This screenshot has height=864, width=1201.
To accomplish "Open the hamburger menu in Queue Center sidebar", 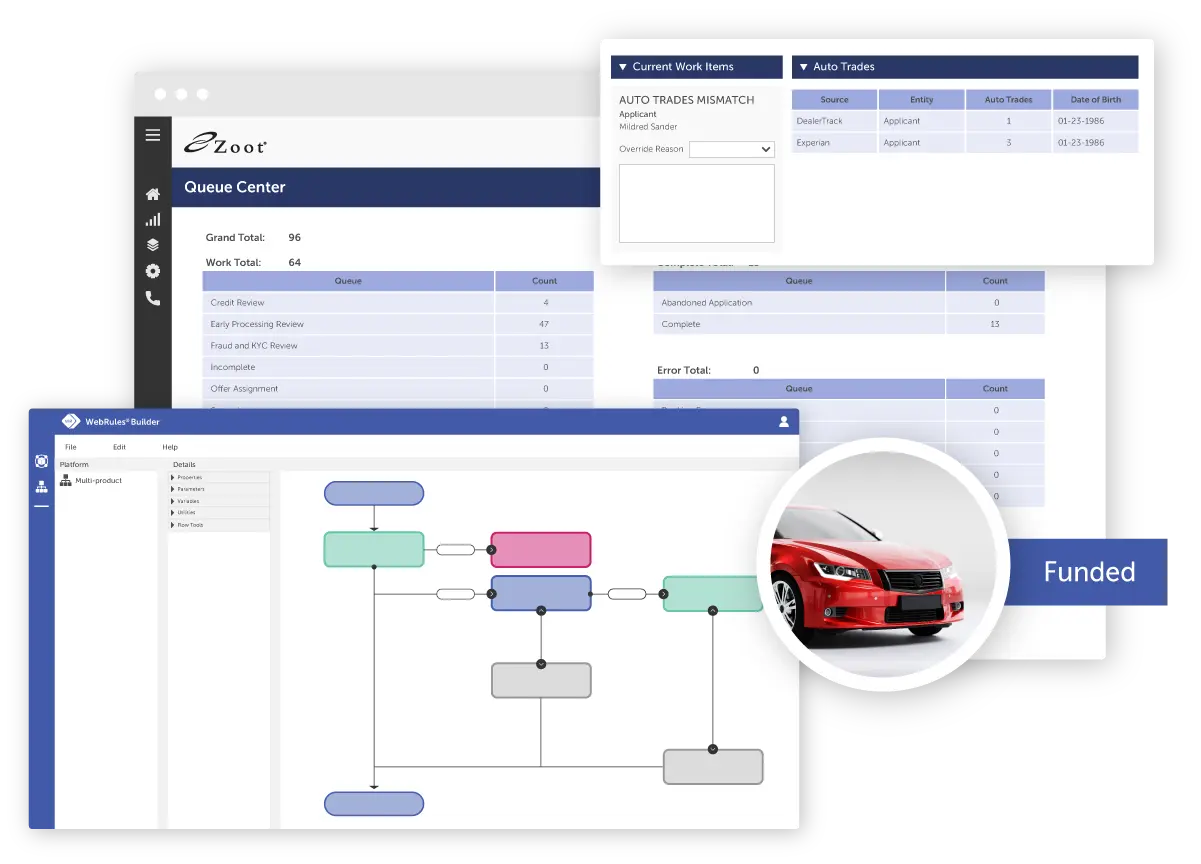I will [x=152, y=135].
